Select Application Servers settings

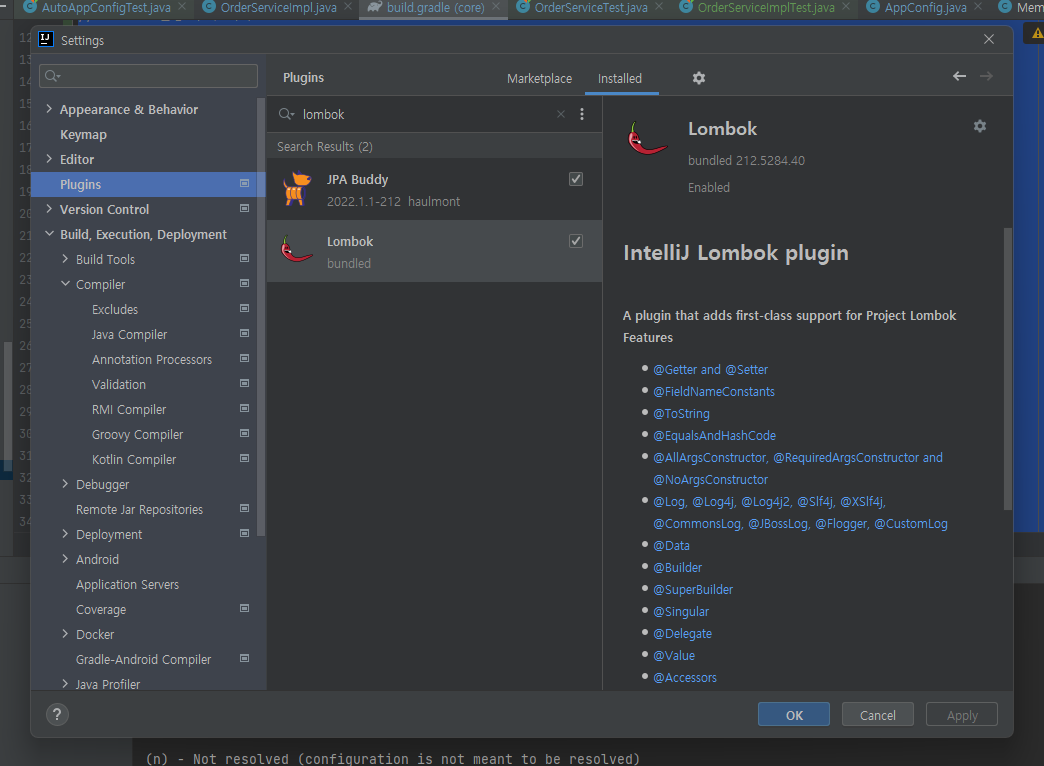point(127,584)
